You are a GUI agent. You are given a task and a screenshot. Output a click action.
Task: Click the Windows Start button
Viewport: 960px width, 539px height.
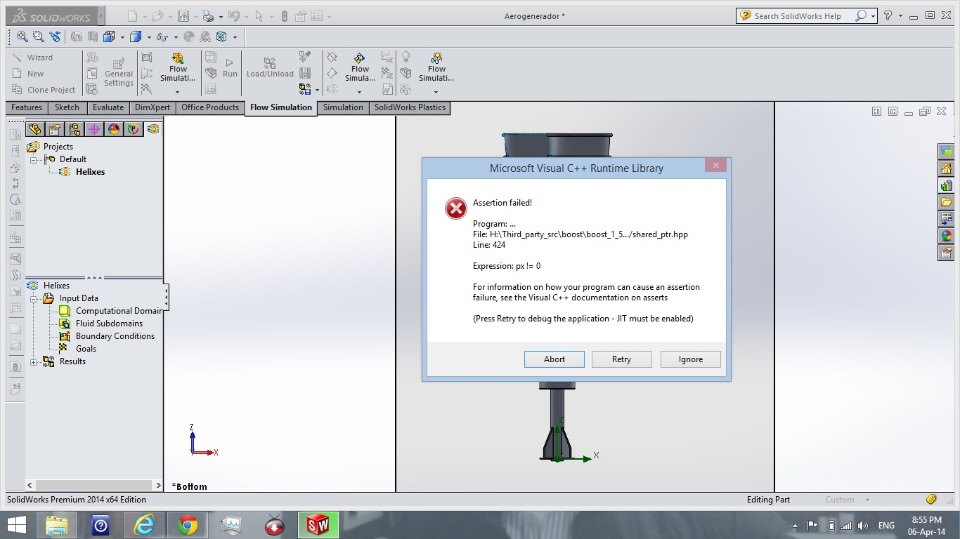[x=17, y=526]
